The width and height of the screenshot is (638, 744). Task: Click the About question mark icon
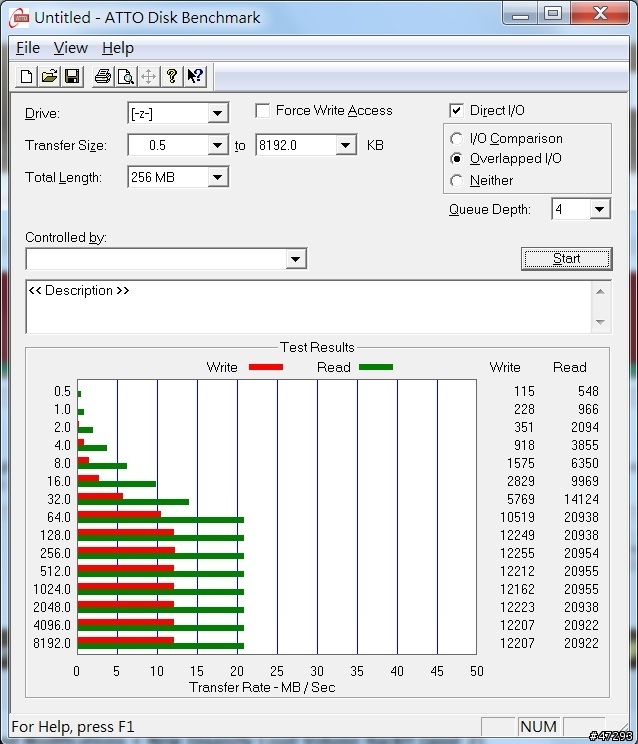(172, 76)
